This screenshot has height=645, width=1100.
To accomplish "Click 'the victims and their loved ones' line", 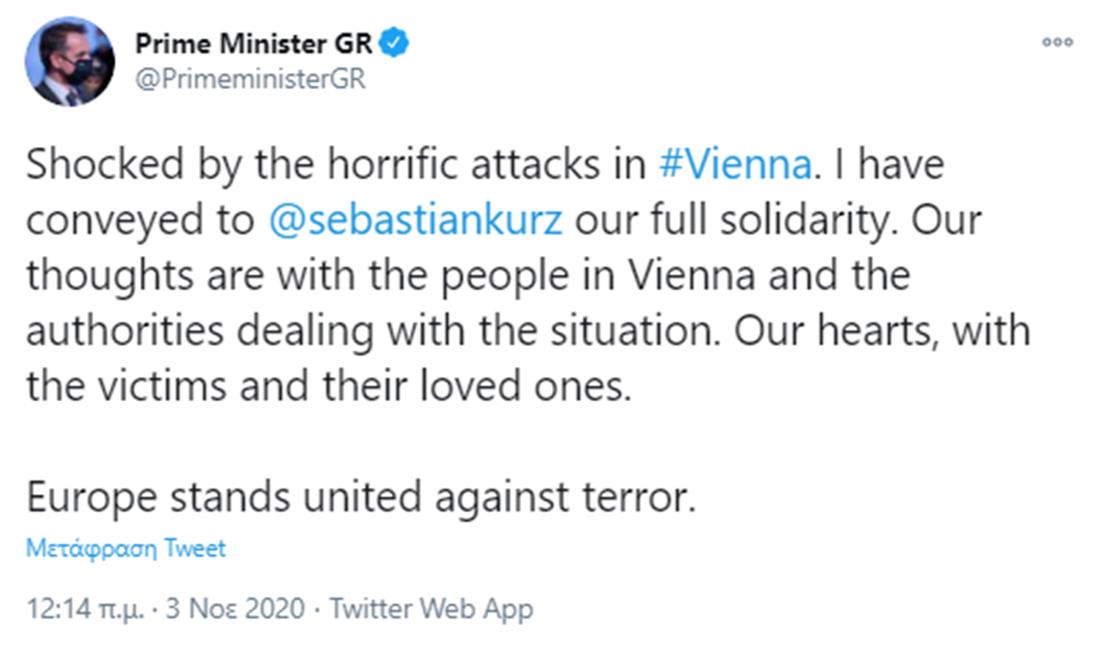I will point(330,385).
